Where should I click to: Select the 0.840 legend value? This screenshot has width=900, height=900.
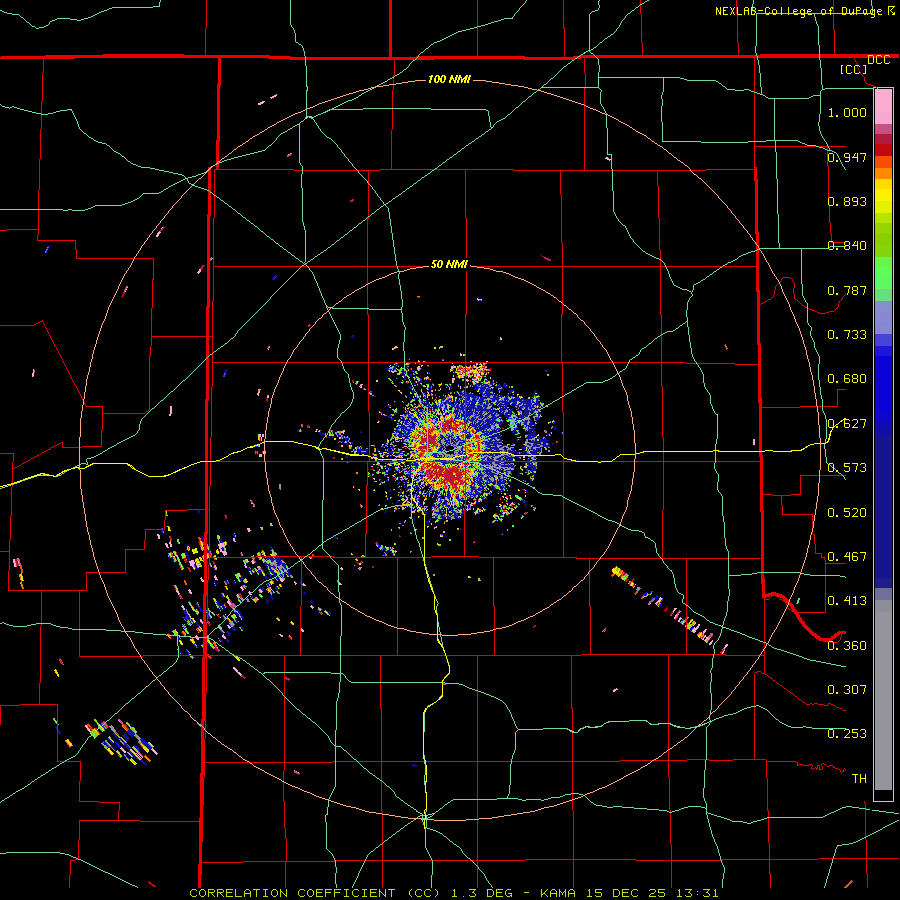[847, 246]
